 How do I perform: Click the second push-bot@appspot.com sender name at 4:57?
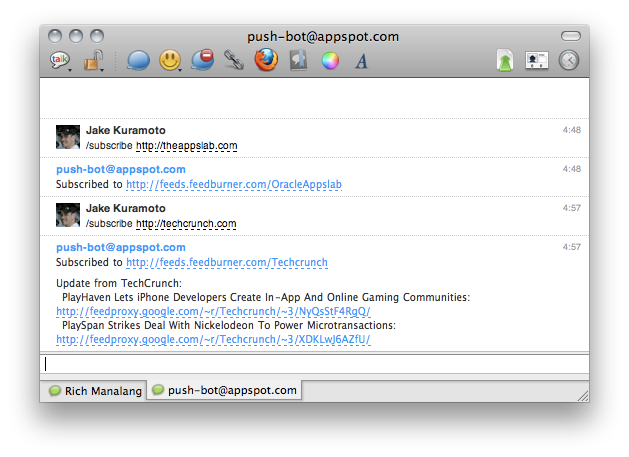coord(121,247)
